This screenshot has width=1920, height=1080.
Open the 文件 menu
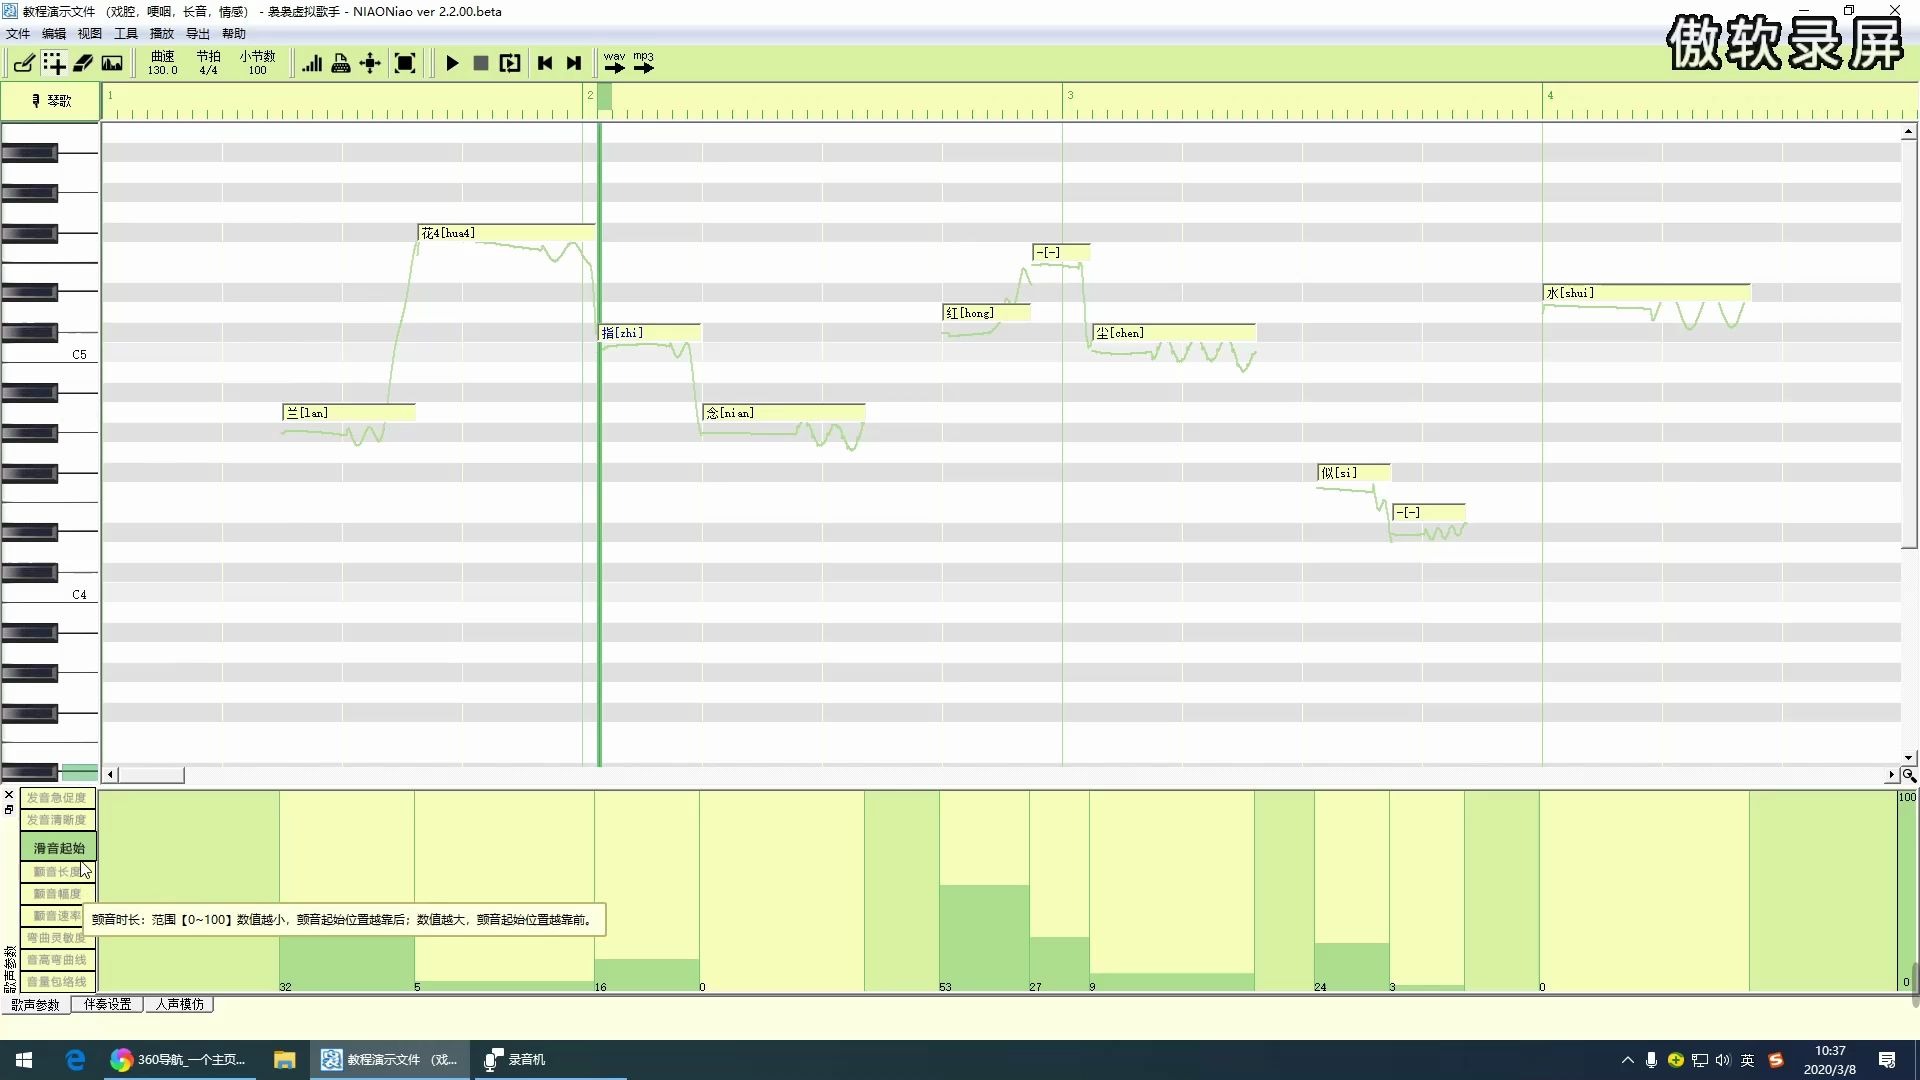click(x=18, y=34)
